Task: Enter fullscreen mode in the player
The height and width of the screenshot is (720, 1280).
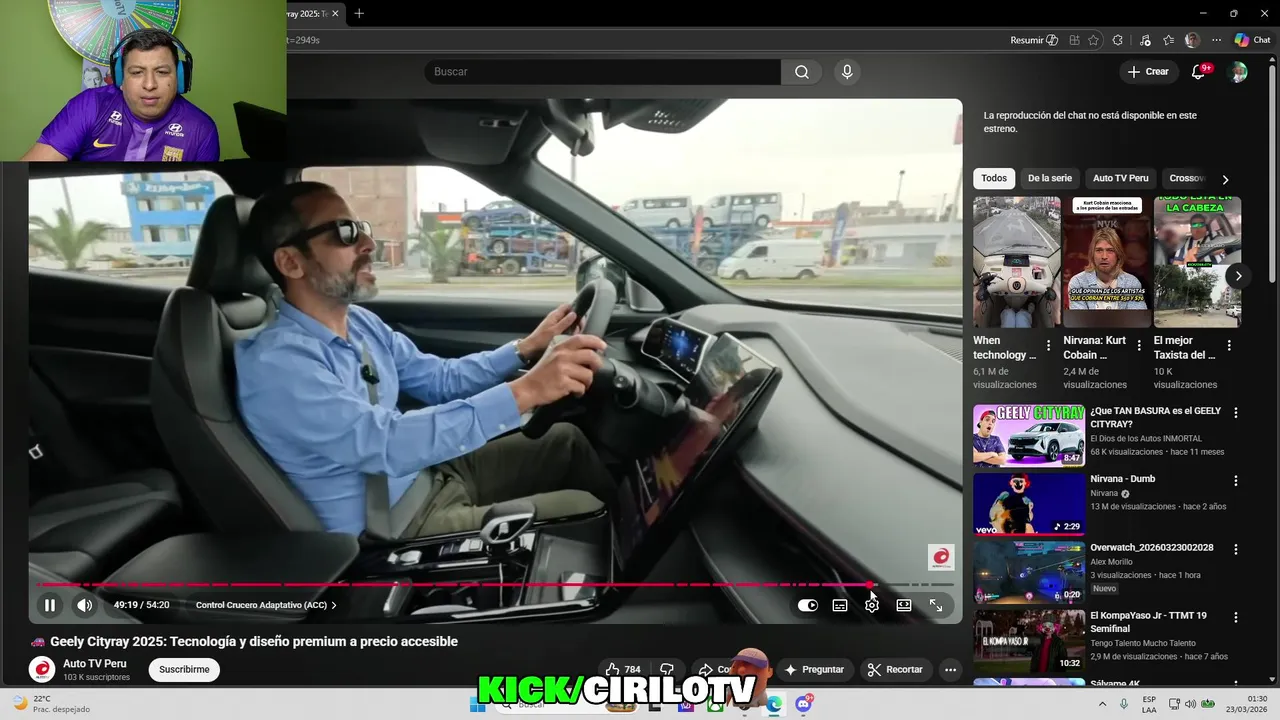Action: (x=936, y=605)
